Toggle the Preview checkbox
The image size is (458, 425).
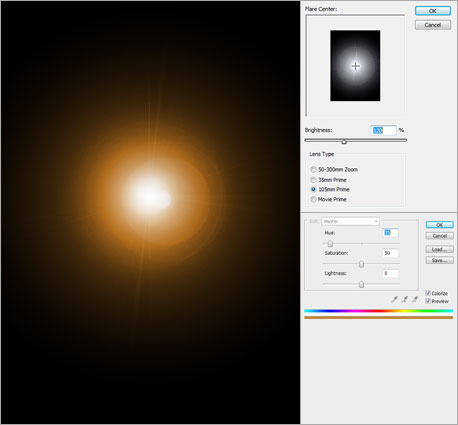pyautogui.click(x=428, y=301)
